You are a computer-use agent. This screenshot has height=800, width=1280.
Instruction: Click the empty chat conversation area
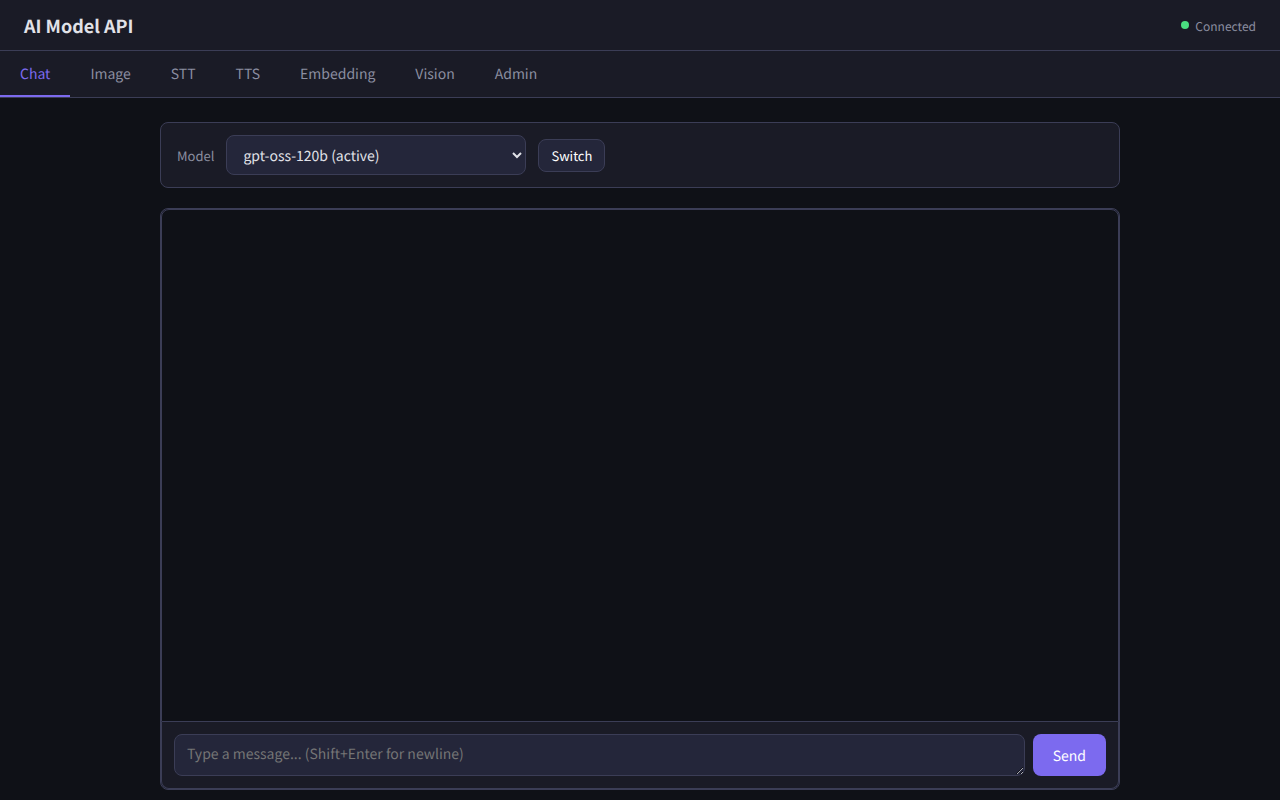[x=640, y=465]
